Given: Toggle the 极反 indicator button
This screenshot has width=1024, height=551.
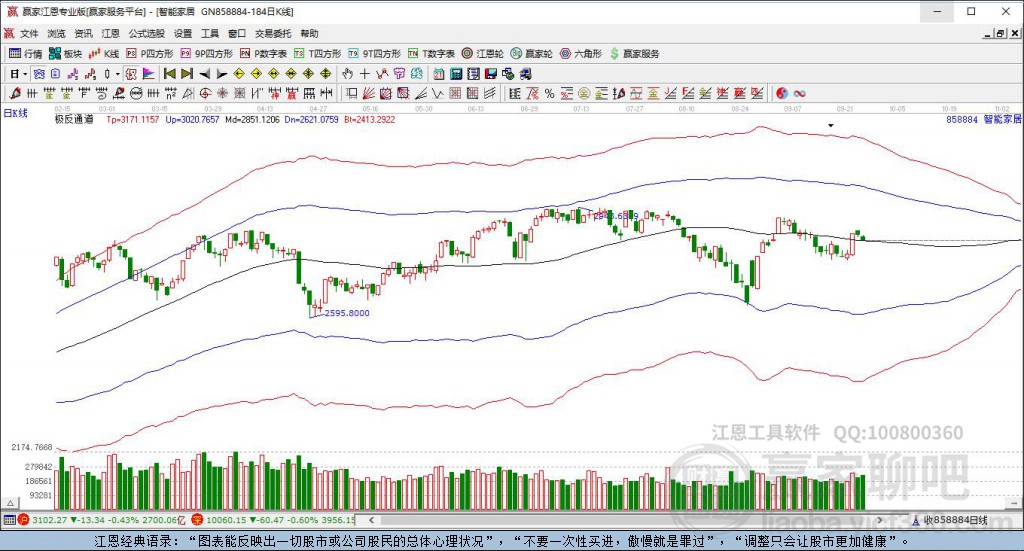Looking at the screenshot, I should coord(131,74).
